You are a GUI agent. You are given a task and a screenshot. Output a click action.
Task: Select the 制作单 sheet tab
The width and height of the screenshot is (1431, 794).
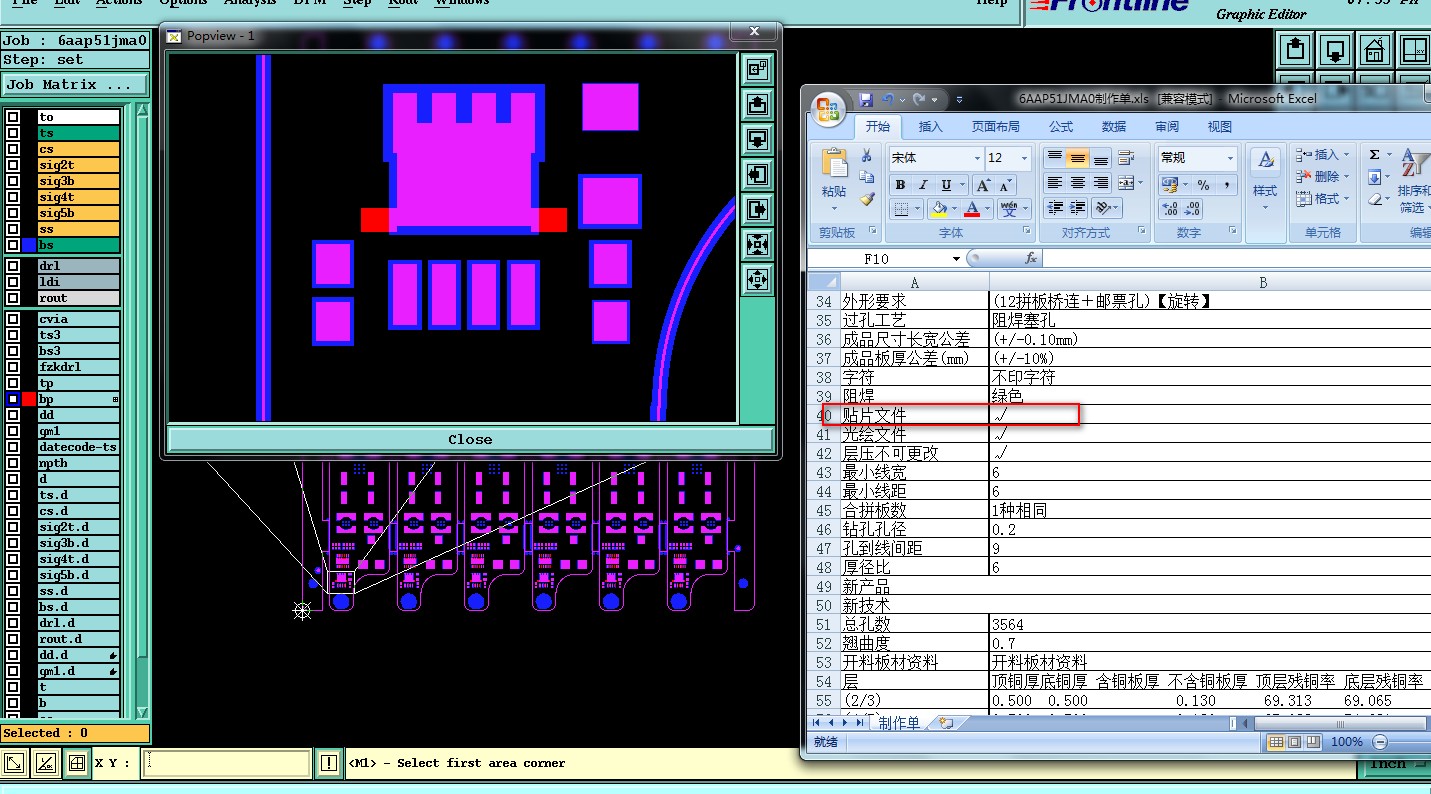point(898,722)
